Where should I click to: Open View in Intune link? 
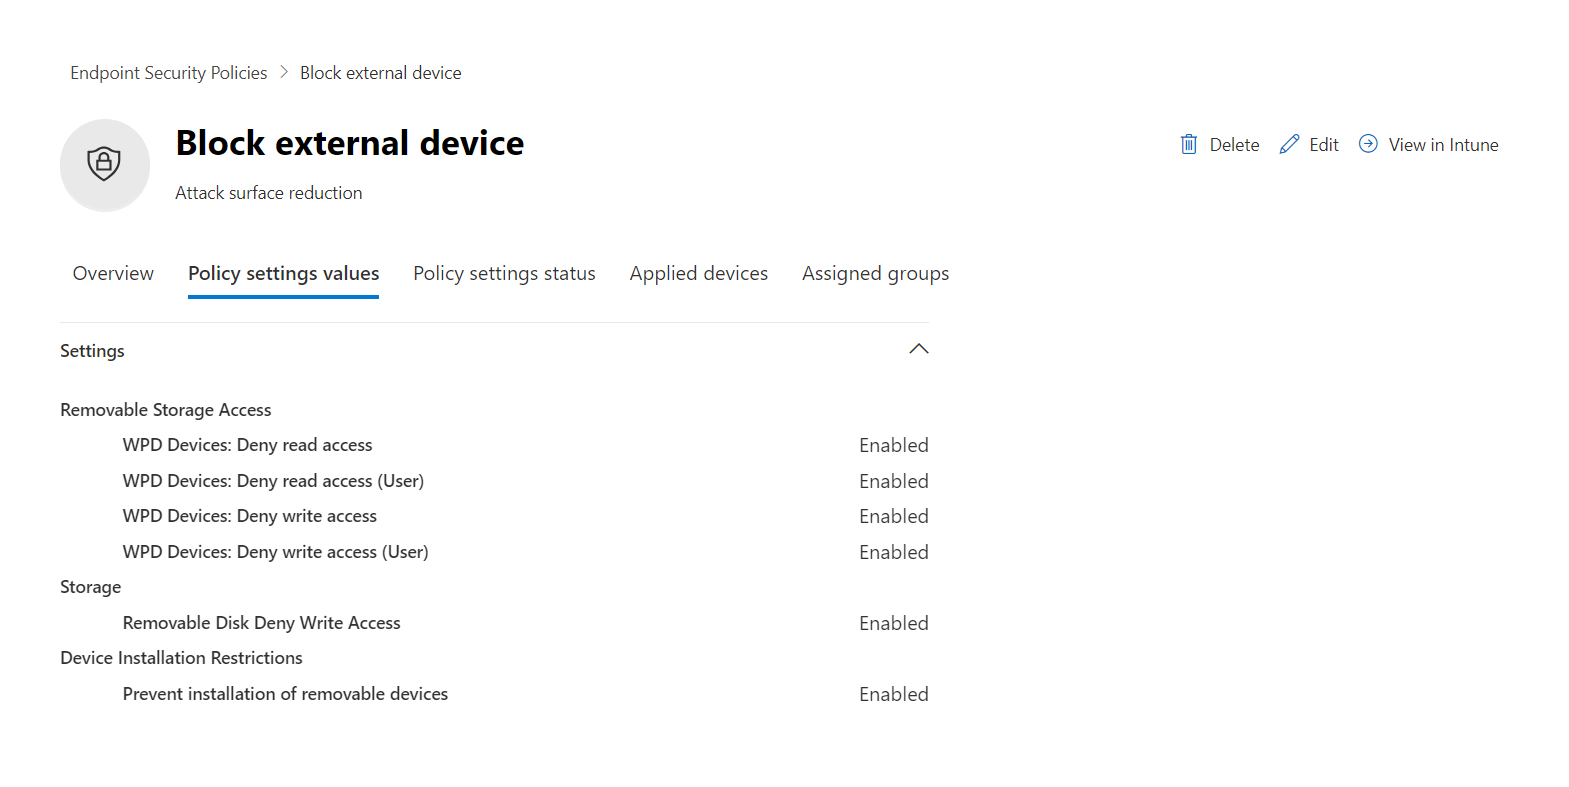coord(1443,145)
